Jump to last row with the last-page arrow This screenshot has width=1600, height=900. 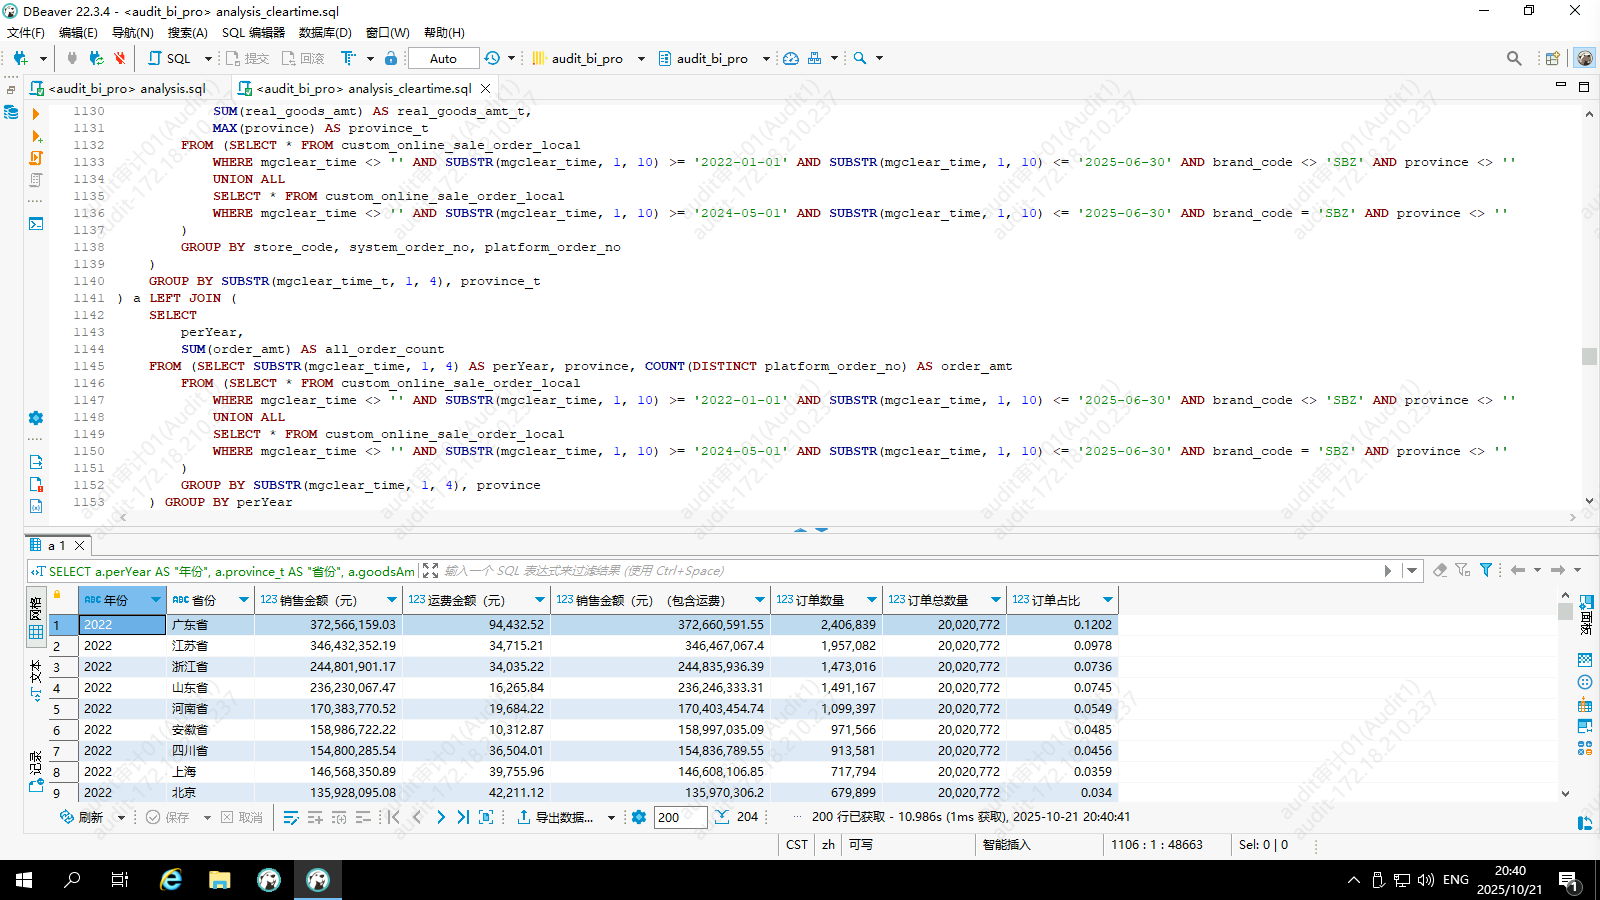point(463,817)
